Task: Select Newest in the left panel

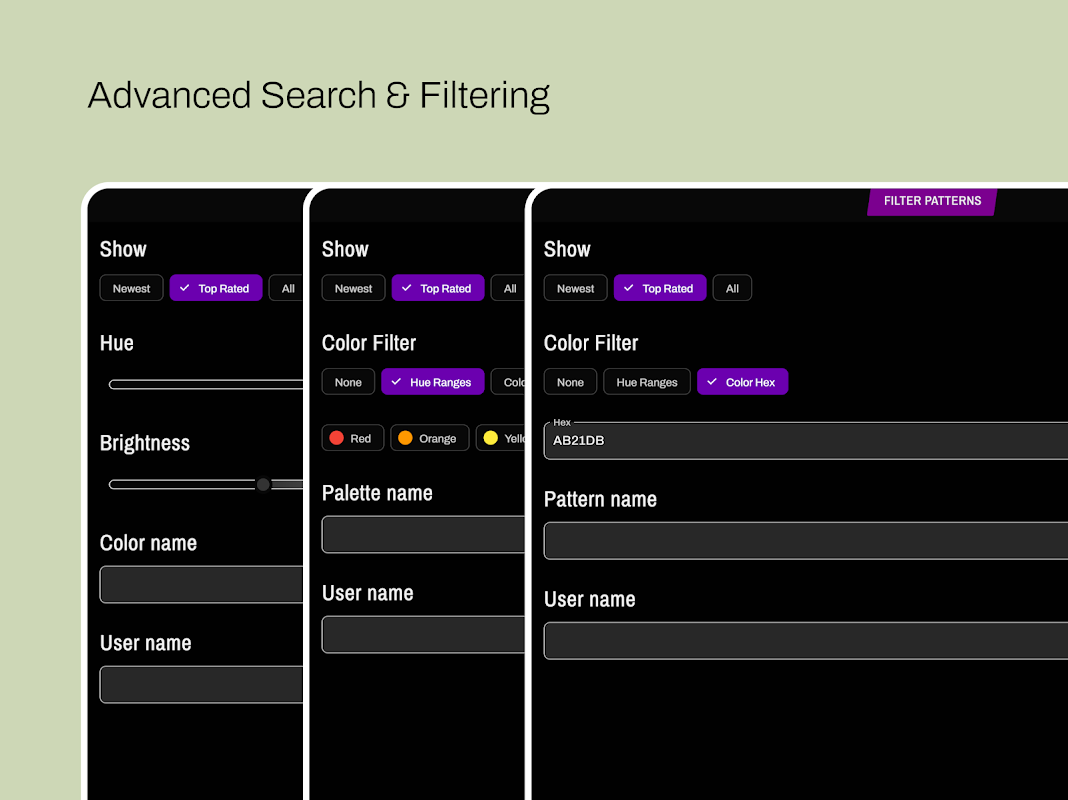Action: (x=131, y=288)
